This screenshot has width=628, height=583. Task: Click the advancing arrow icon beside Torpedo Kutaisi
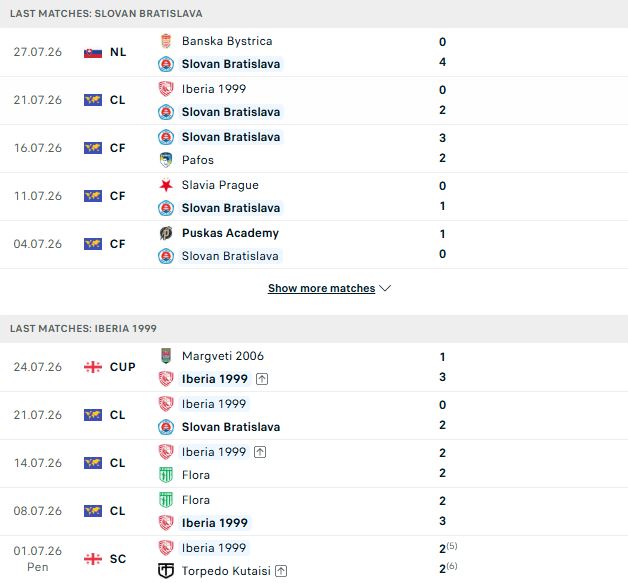(281, 571)
